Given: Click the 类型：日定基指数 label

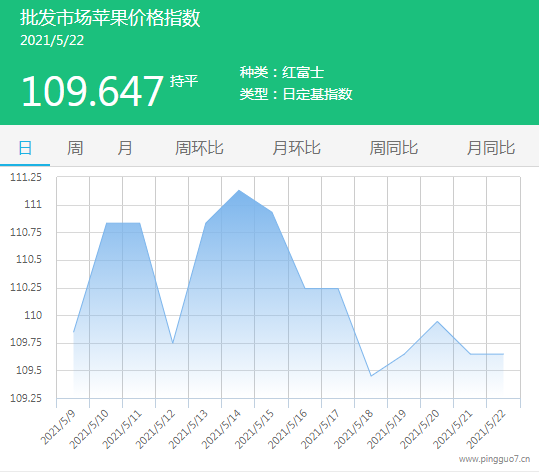Looking at the screenshot, I should [x=296, y=94].
